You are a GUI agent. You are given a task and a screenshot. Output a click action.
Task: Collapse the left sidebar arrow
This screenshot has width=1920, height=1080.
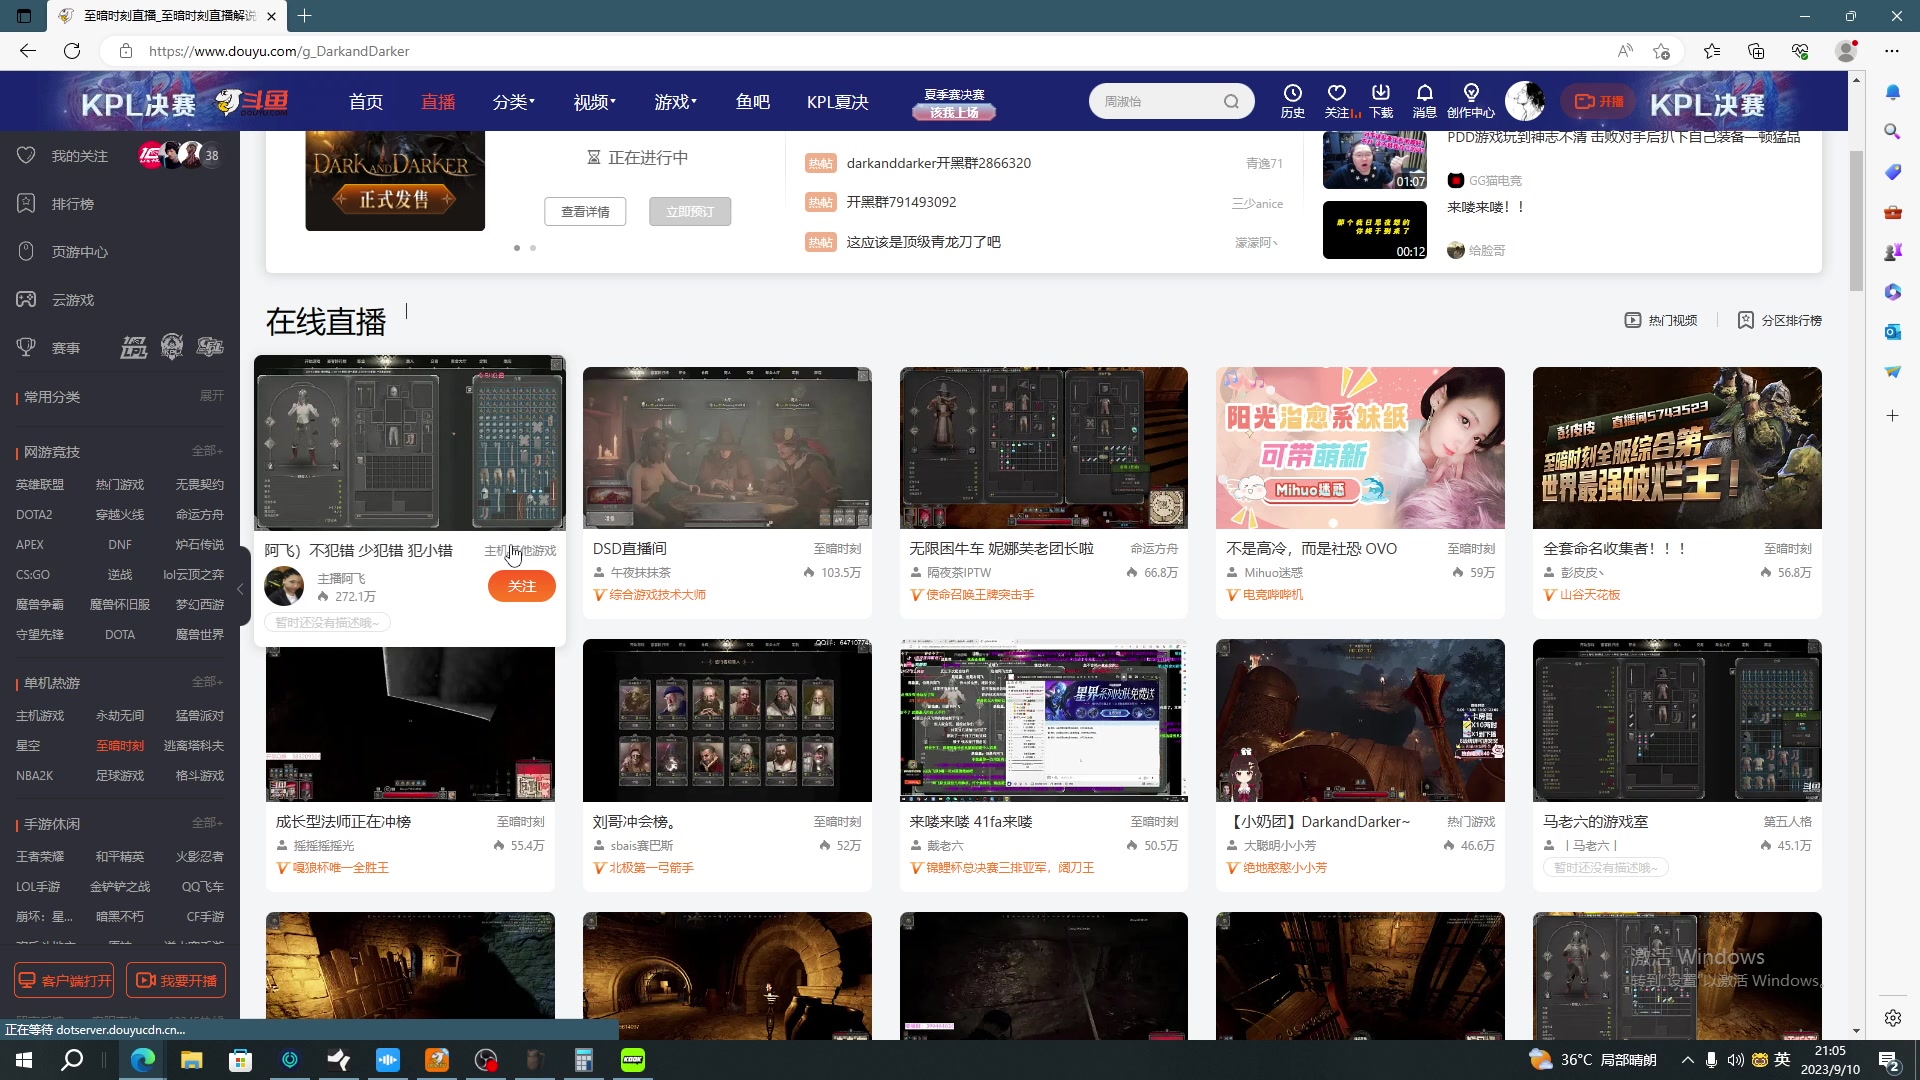240,590
